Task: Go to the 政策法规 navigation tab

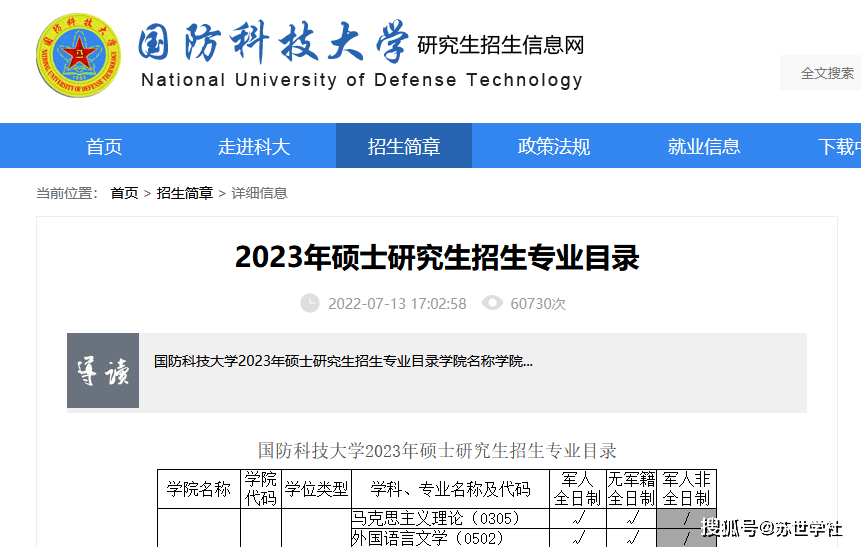Action: coord(554,146)
